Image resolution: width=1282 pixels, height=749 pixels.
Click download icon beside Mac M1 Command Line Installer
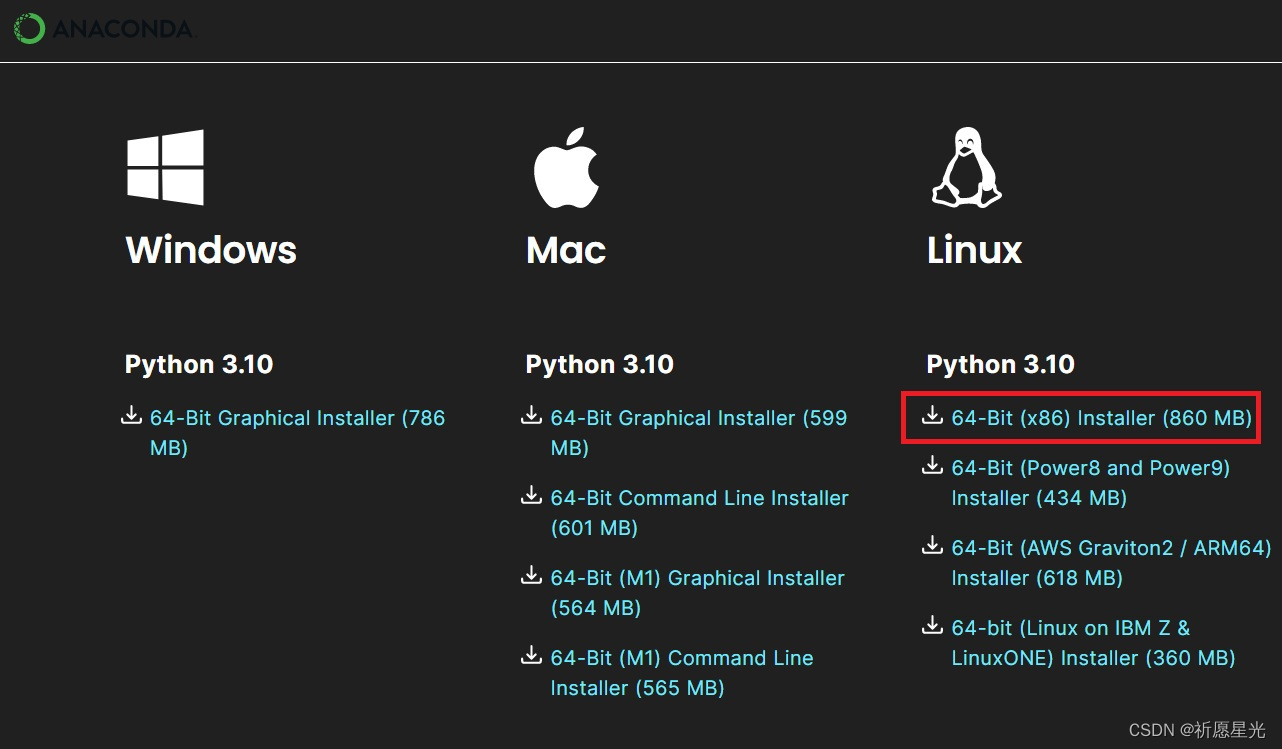point(532,655)
